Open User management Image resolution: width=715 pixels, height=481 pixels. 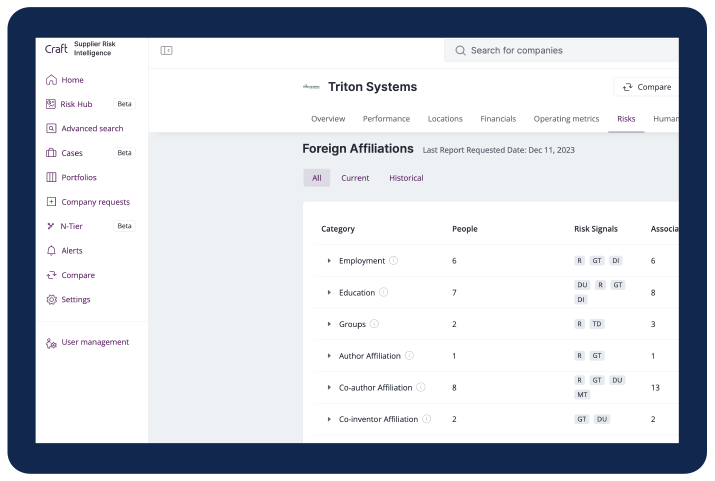pyautogui.click(x=88, y=342)
